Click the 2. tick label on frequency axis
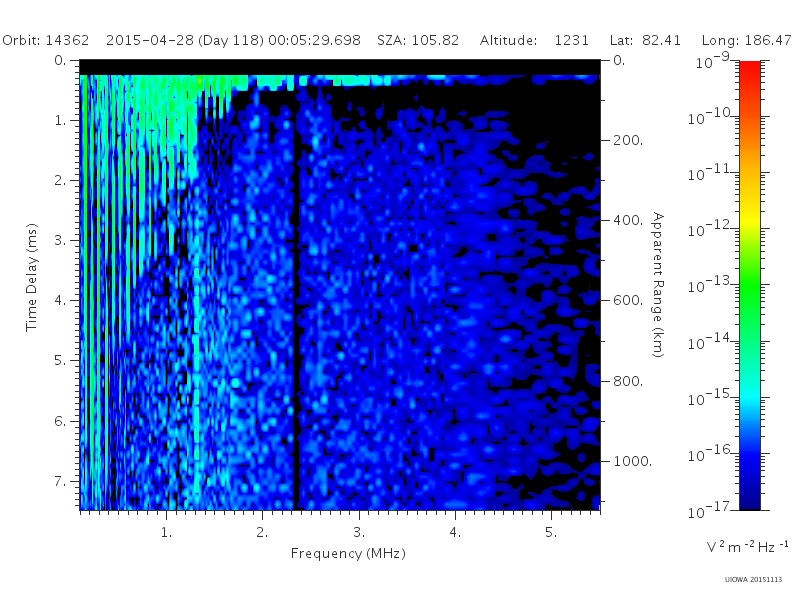Screen dimensions: 800x600 click(x=262, y=533)
